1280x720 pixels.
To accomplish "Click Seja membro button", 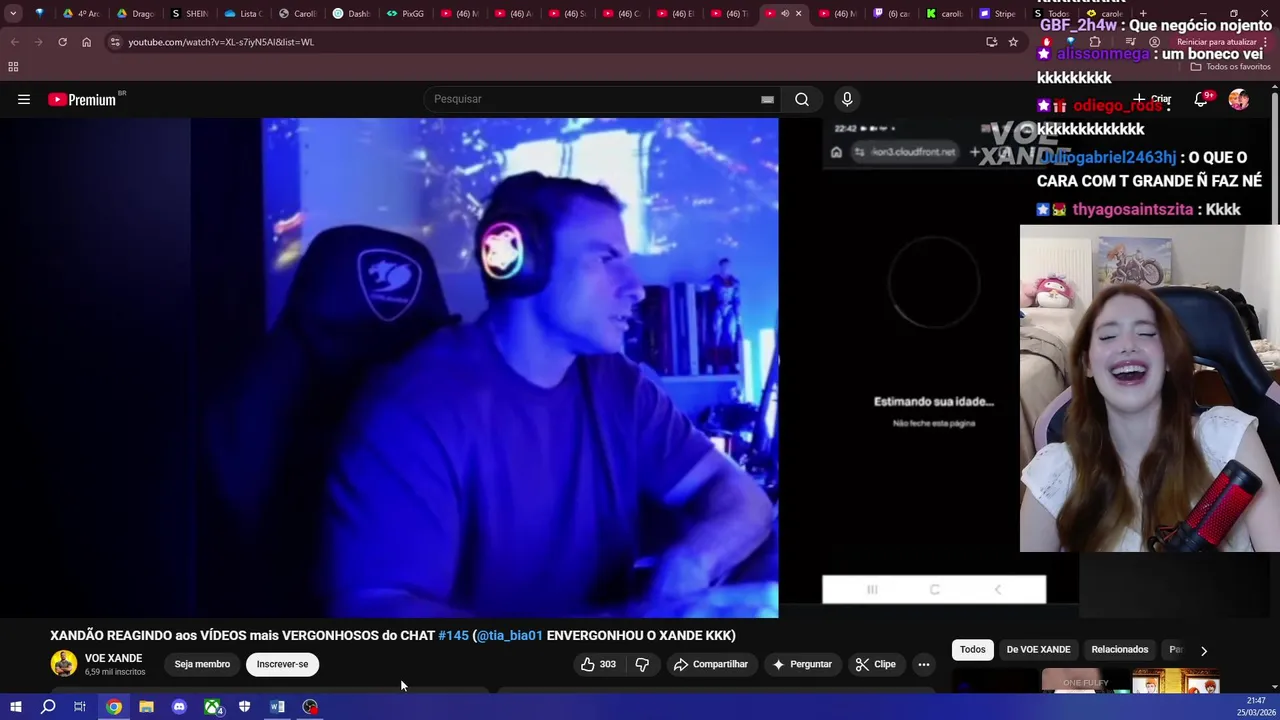I will 202,664.
